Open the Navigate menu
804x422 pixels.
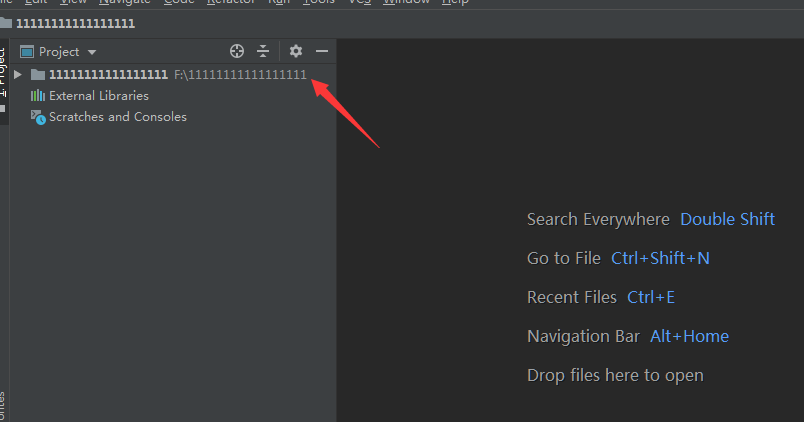click(125, 2)
